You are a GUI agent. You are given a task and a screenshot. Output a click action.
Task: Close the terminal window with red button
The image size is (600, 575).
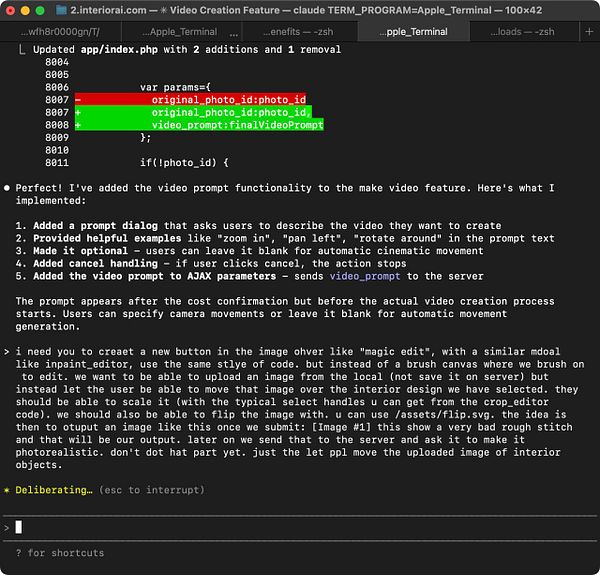[10, 10]
